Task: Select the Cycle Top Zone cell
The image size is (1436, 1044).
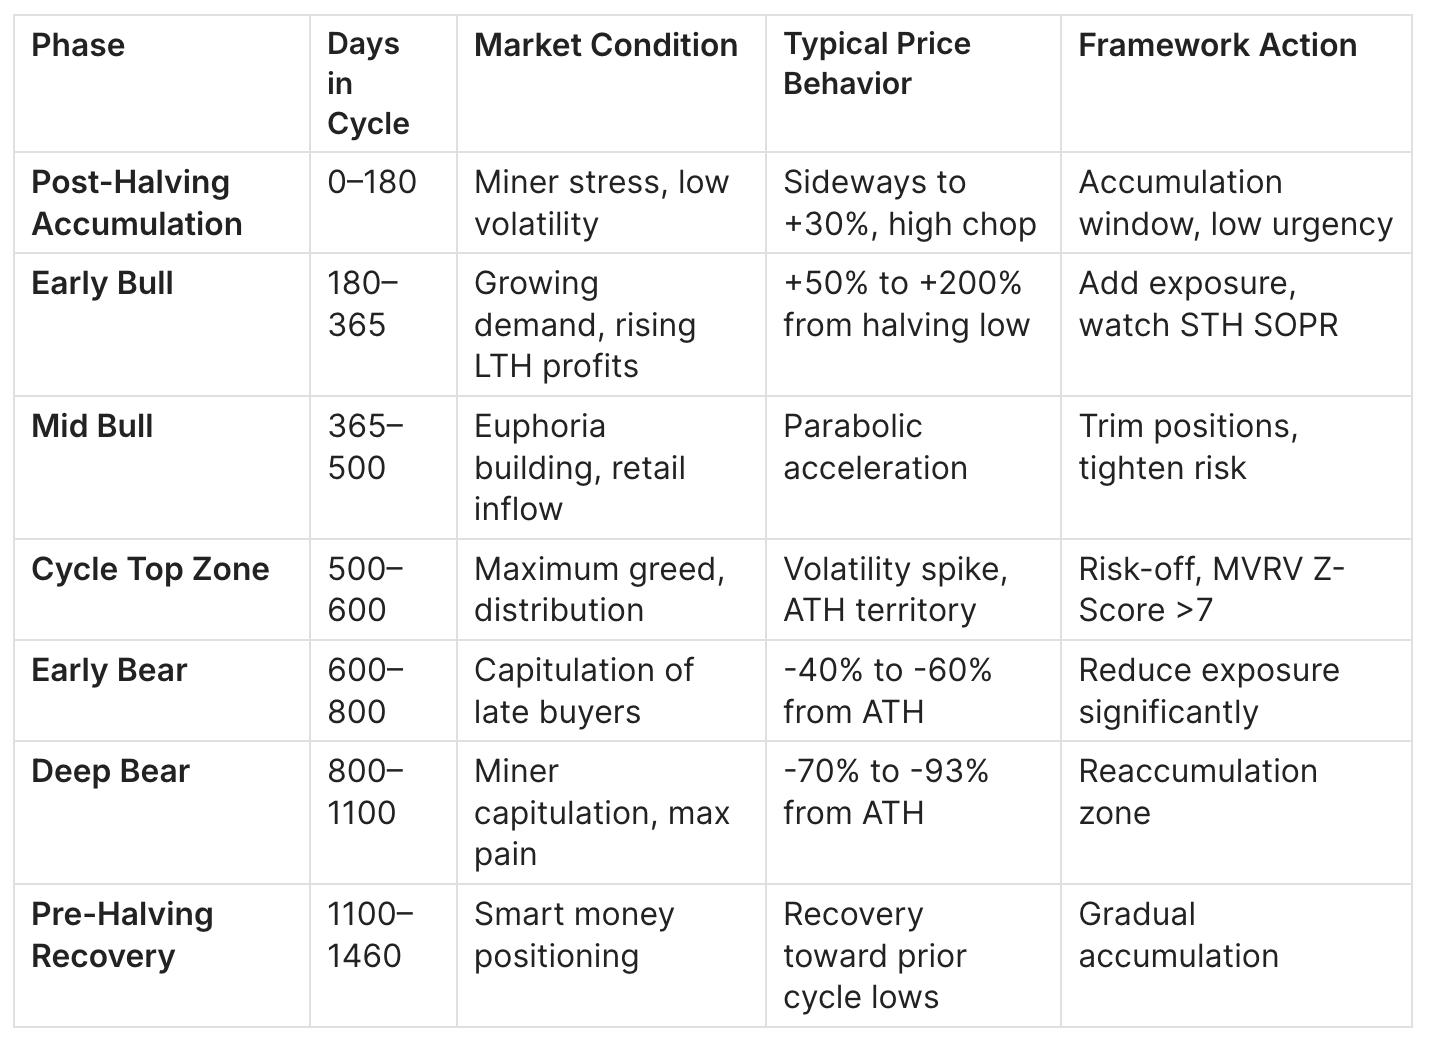Action: tap(150, 569)
